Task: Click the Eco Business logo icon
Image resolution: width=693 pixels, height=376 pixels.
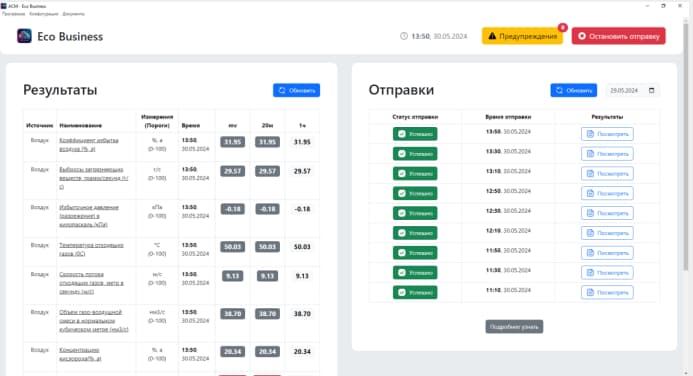Action: (24, 36)
